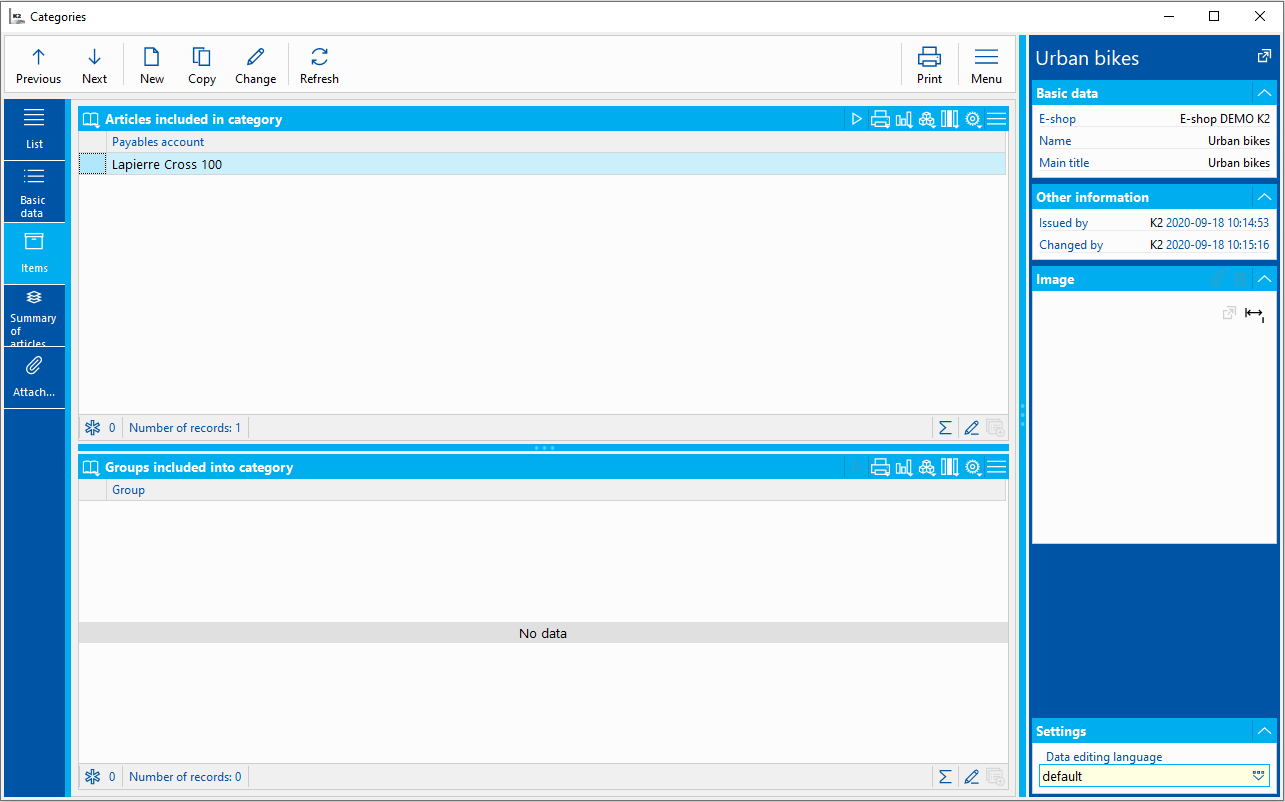The width and height of the screenshot is (1285, 802).
Task: Open gear settings in Articles panel header
Action: coord(973,119)
